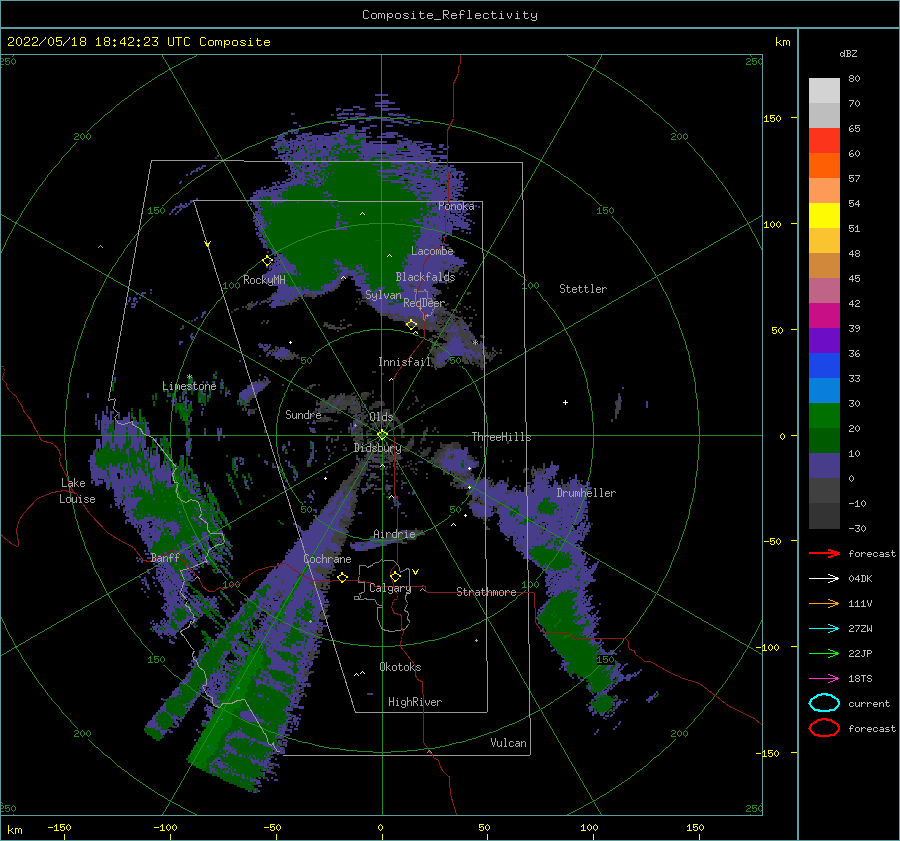Click the yellow diamond marker below RedDeer

pos(411,325)
